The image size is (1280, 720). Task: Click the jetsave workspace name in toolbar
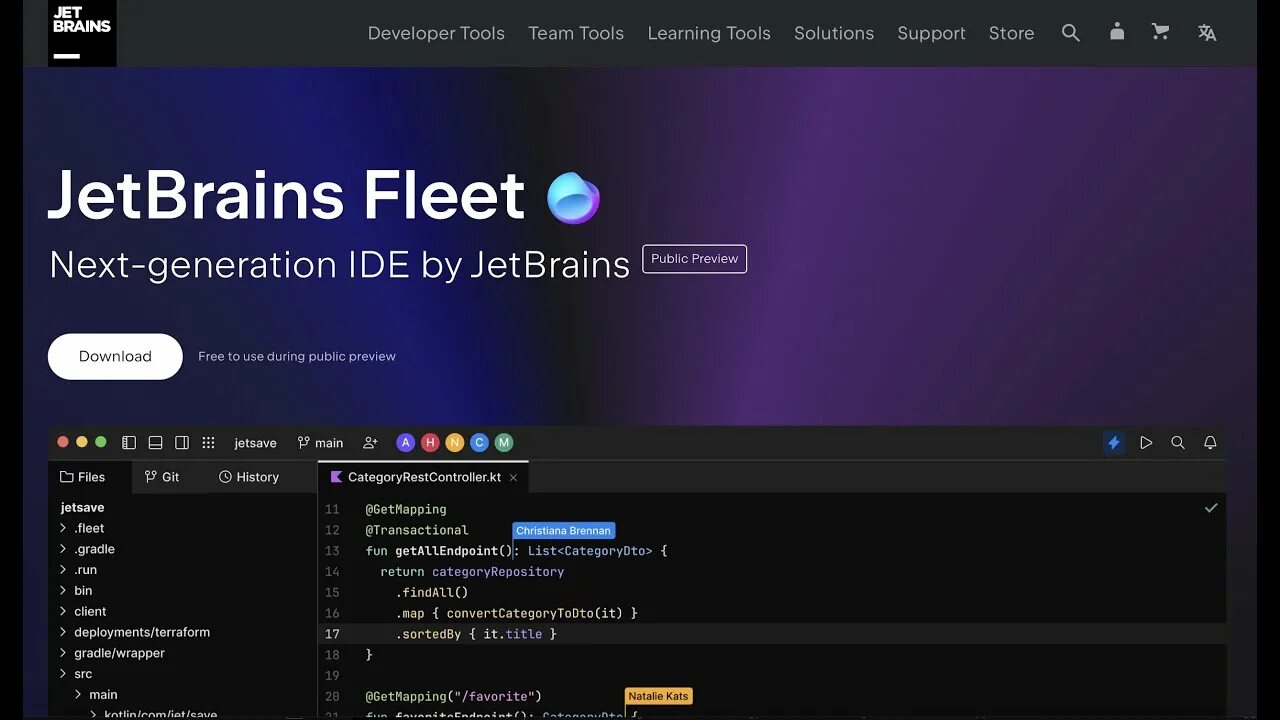point(255,443)
